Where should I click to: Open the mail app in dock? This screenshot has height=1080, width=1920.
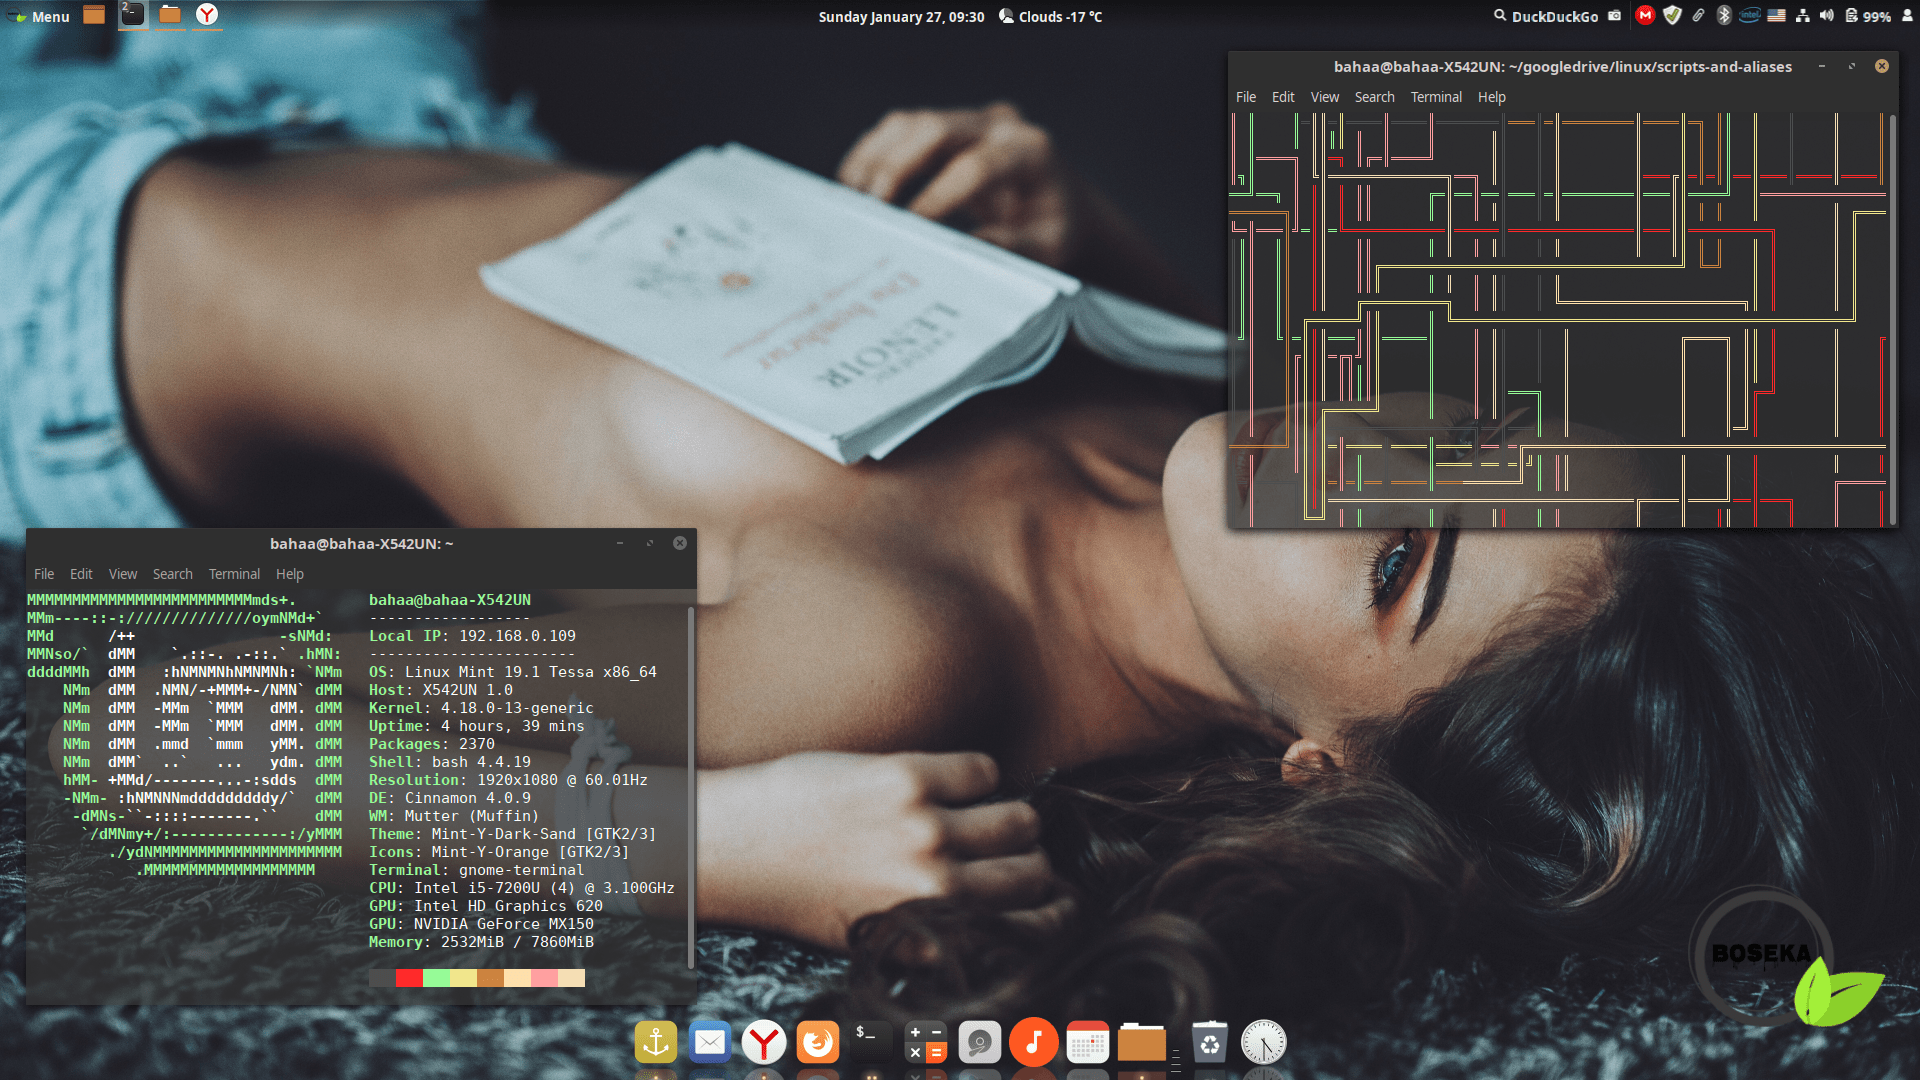pos(710,1043)
